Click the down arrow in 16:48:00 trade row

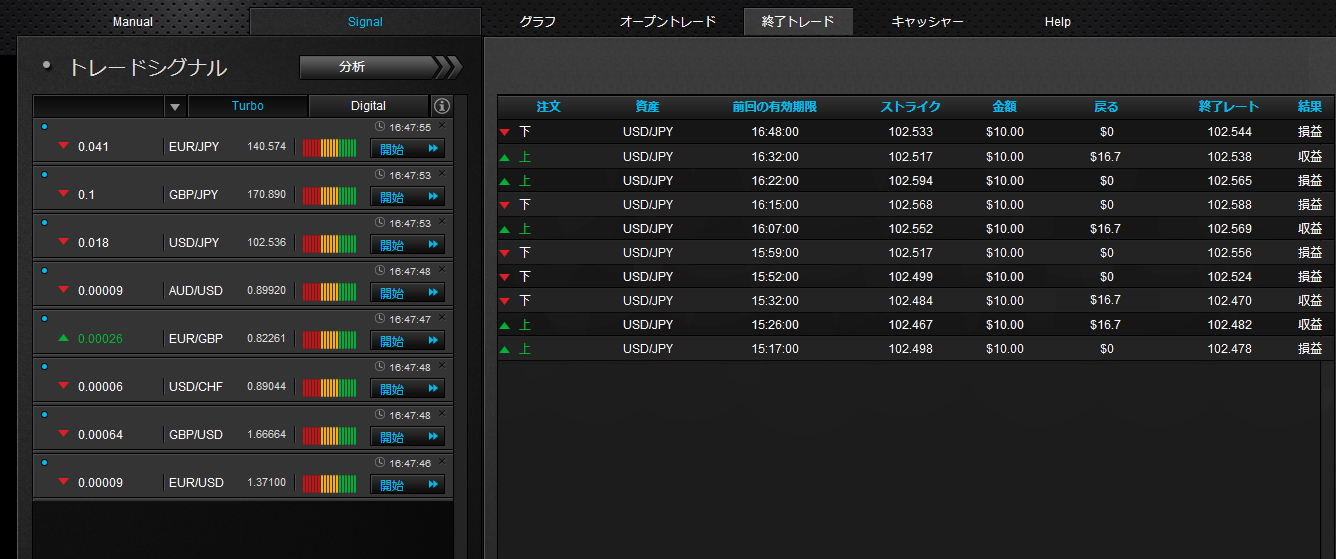505,132
